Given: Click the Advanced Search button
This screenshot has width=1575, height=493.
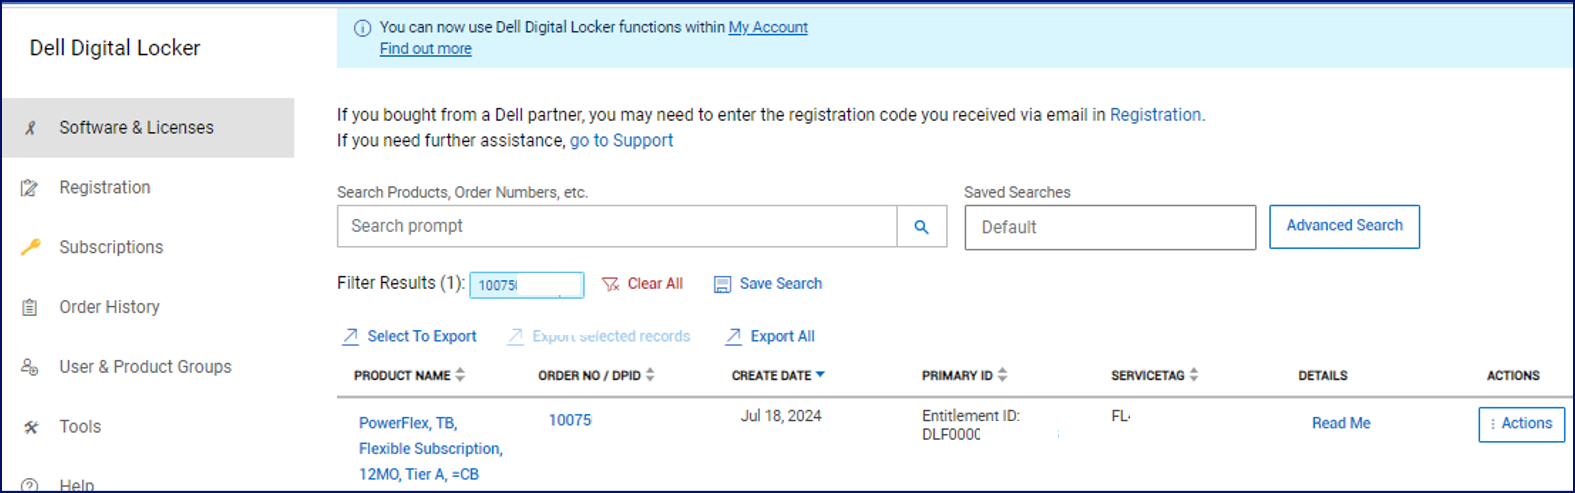Looking at the screenshot, I should (x=1343, y=226).
